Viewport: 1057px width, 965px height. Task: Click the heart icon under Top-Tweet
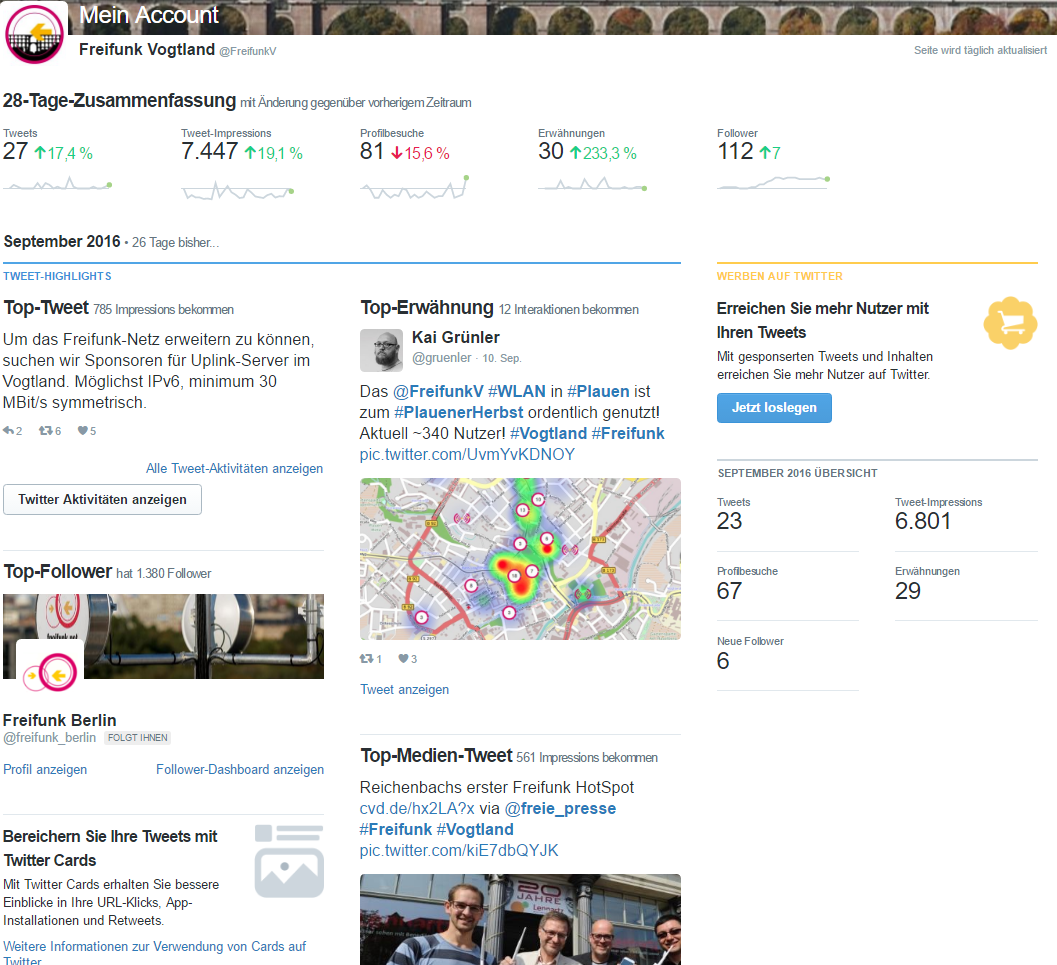pyautogui.click(x=83, y=431)
